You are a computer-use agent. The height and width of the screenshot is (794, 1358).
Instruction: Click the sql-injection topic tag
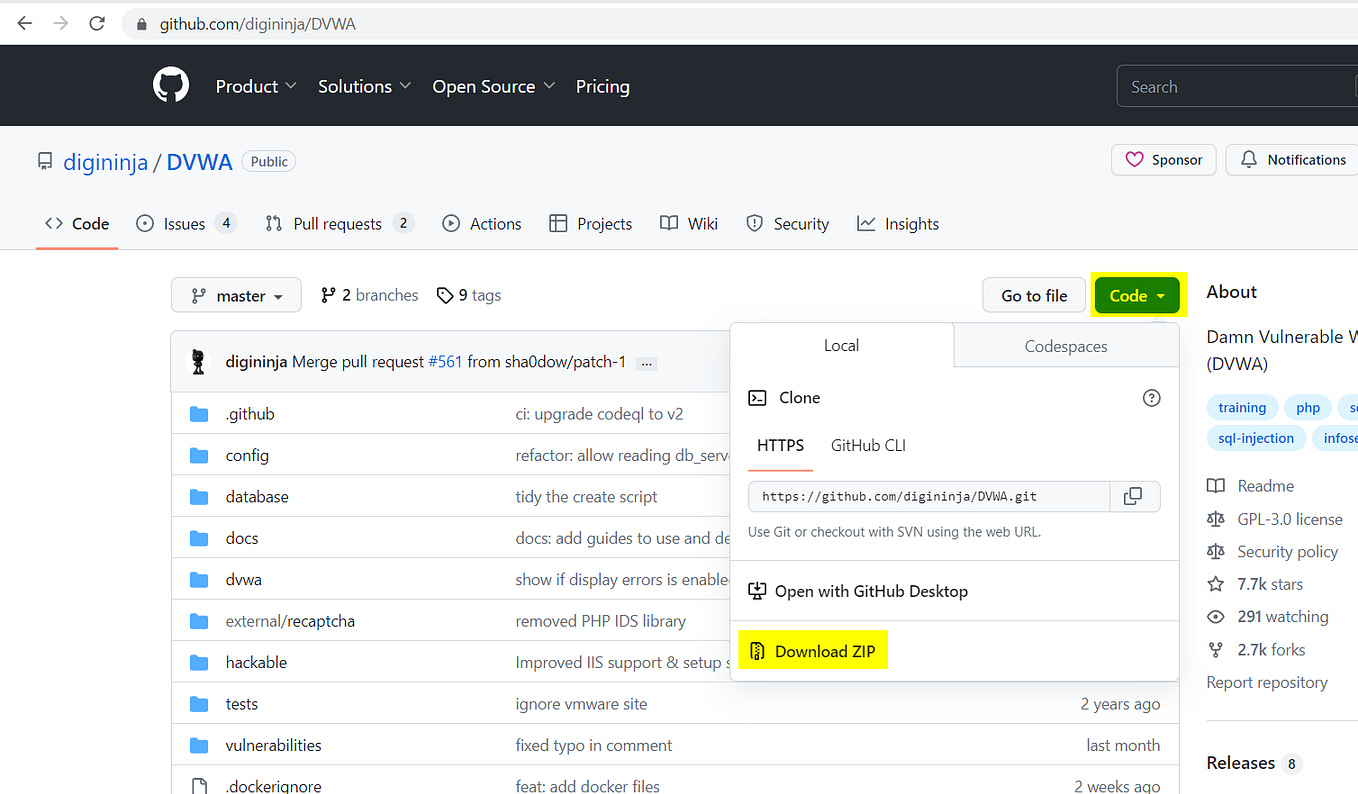coord(1256,438)
